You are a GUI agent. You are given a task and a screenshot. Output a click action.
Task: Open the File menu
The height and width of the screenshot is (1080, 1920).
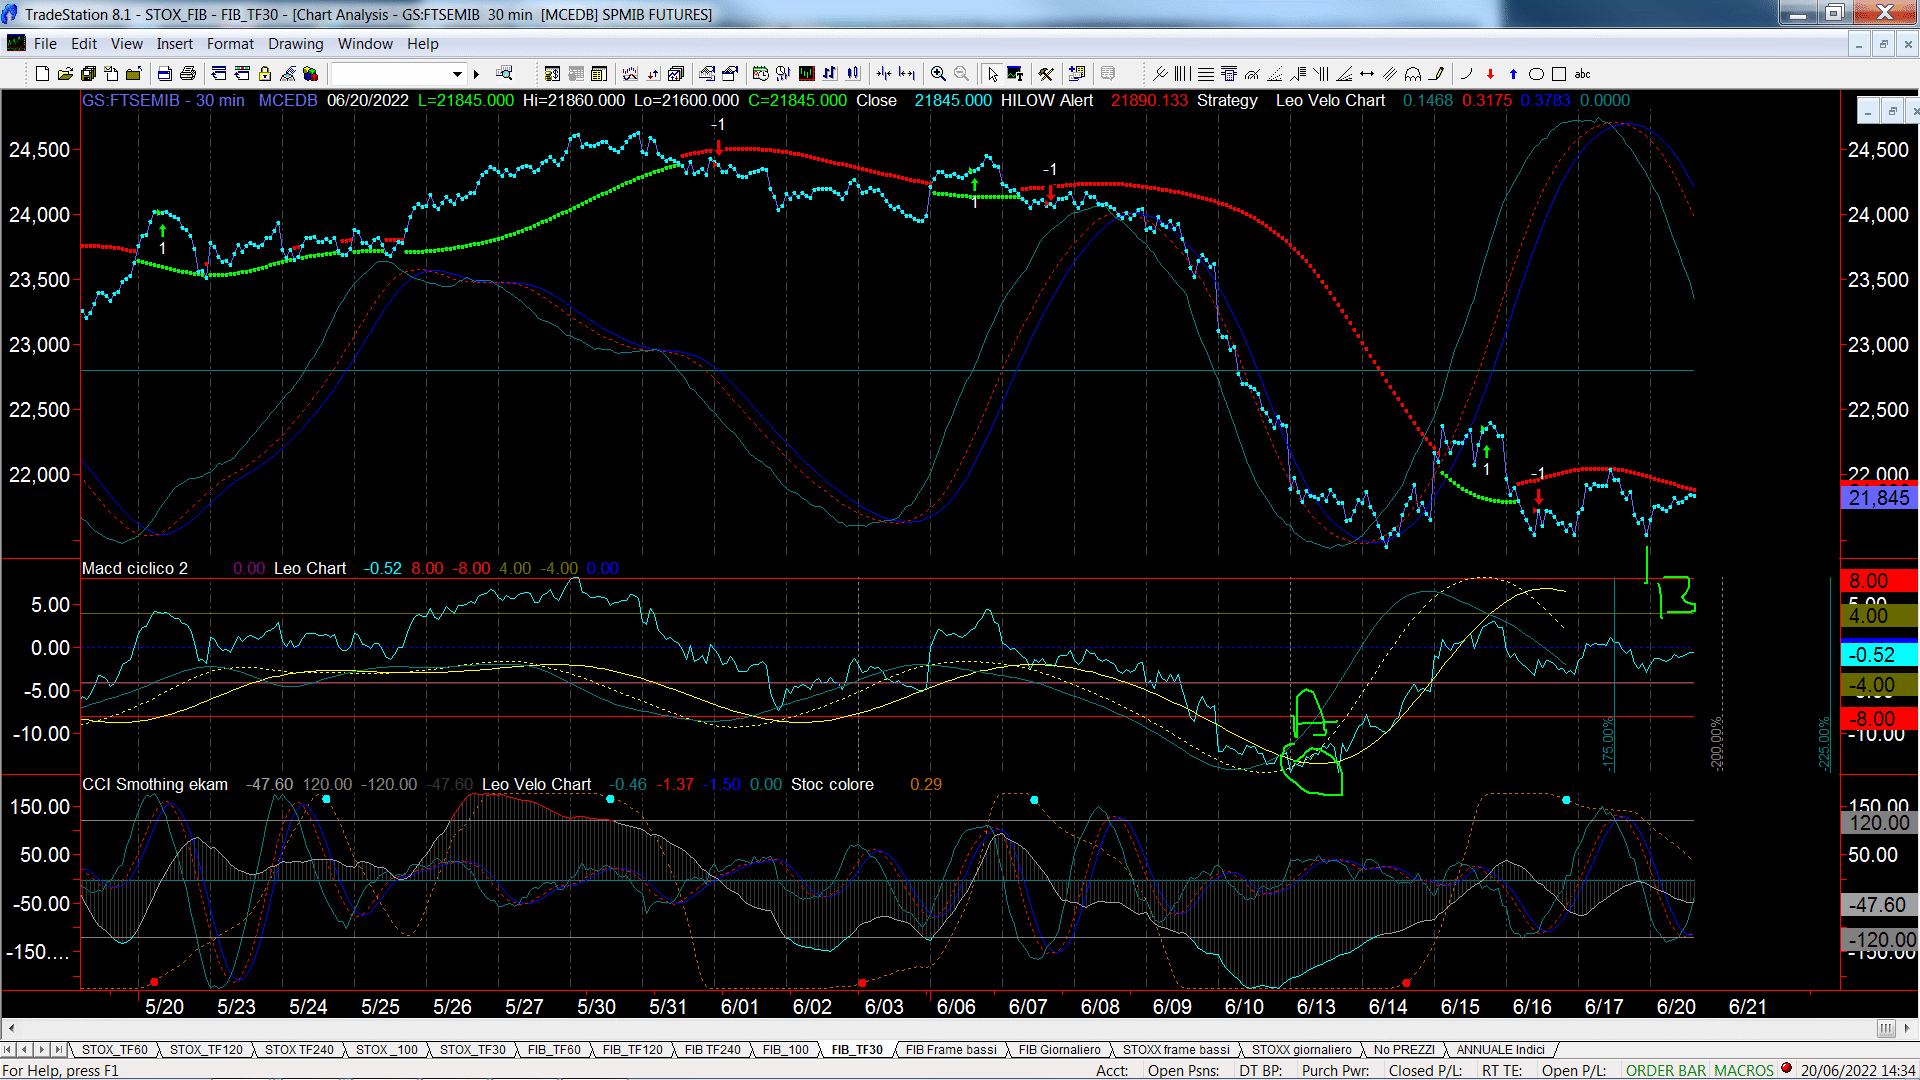pos(45,44)
